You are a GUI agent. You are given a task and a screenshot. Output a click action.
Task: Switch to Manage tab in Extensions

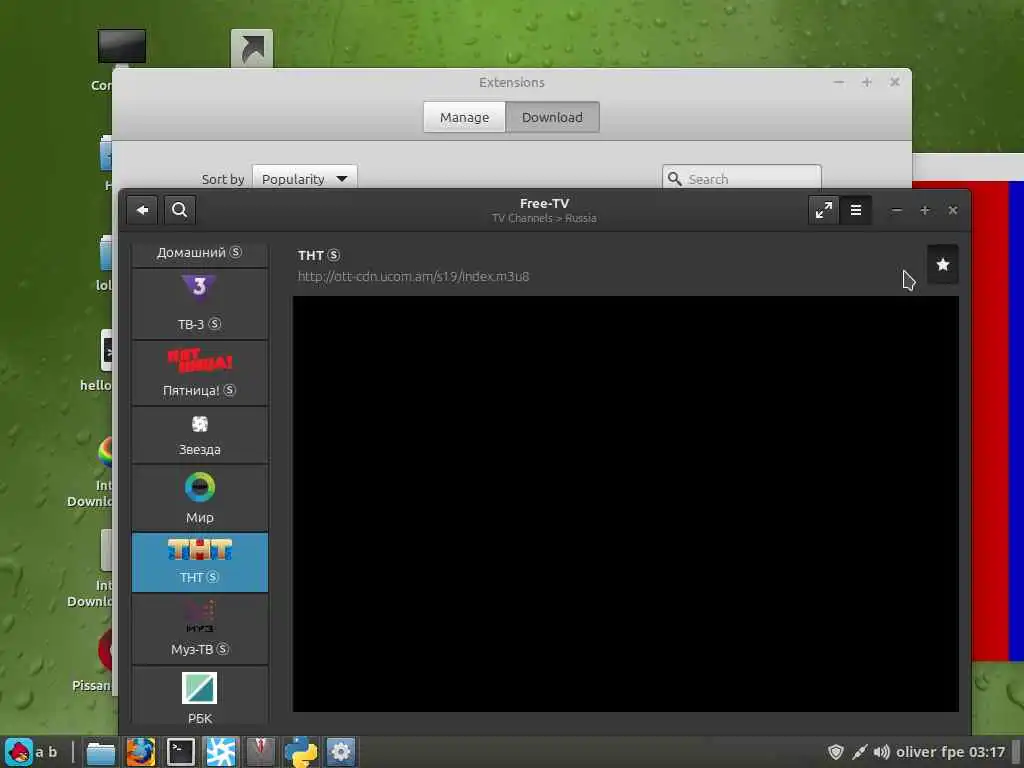(464, 118)
